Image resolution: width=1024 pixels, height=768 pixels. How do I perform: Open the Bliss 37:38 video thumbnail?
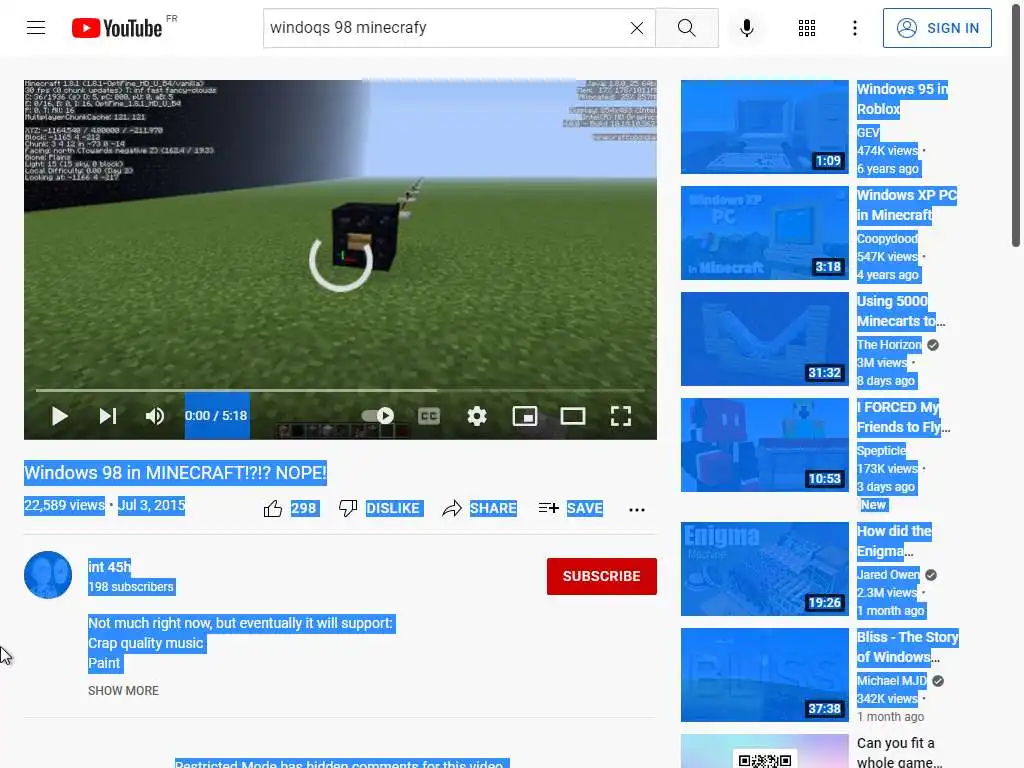(765, 675)
